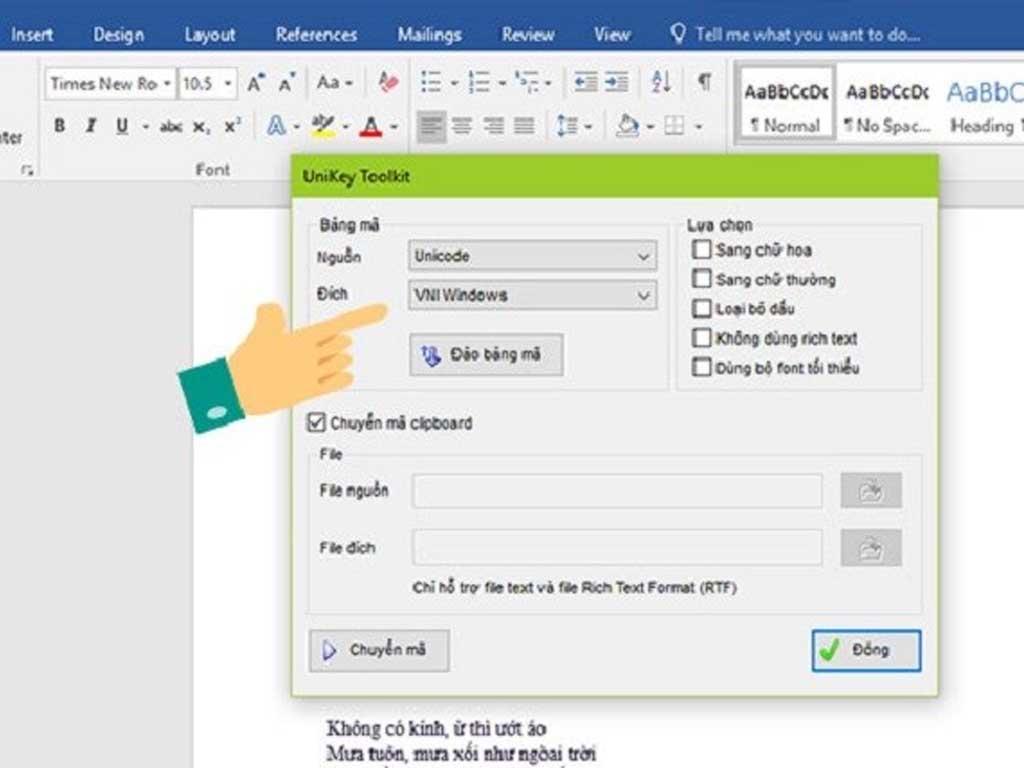Image resolution: width=1024 pixels, height=768 pixels.
Task: Open the Layout tab
Action: 210,35
